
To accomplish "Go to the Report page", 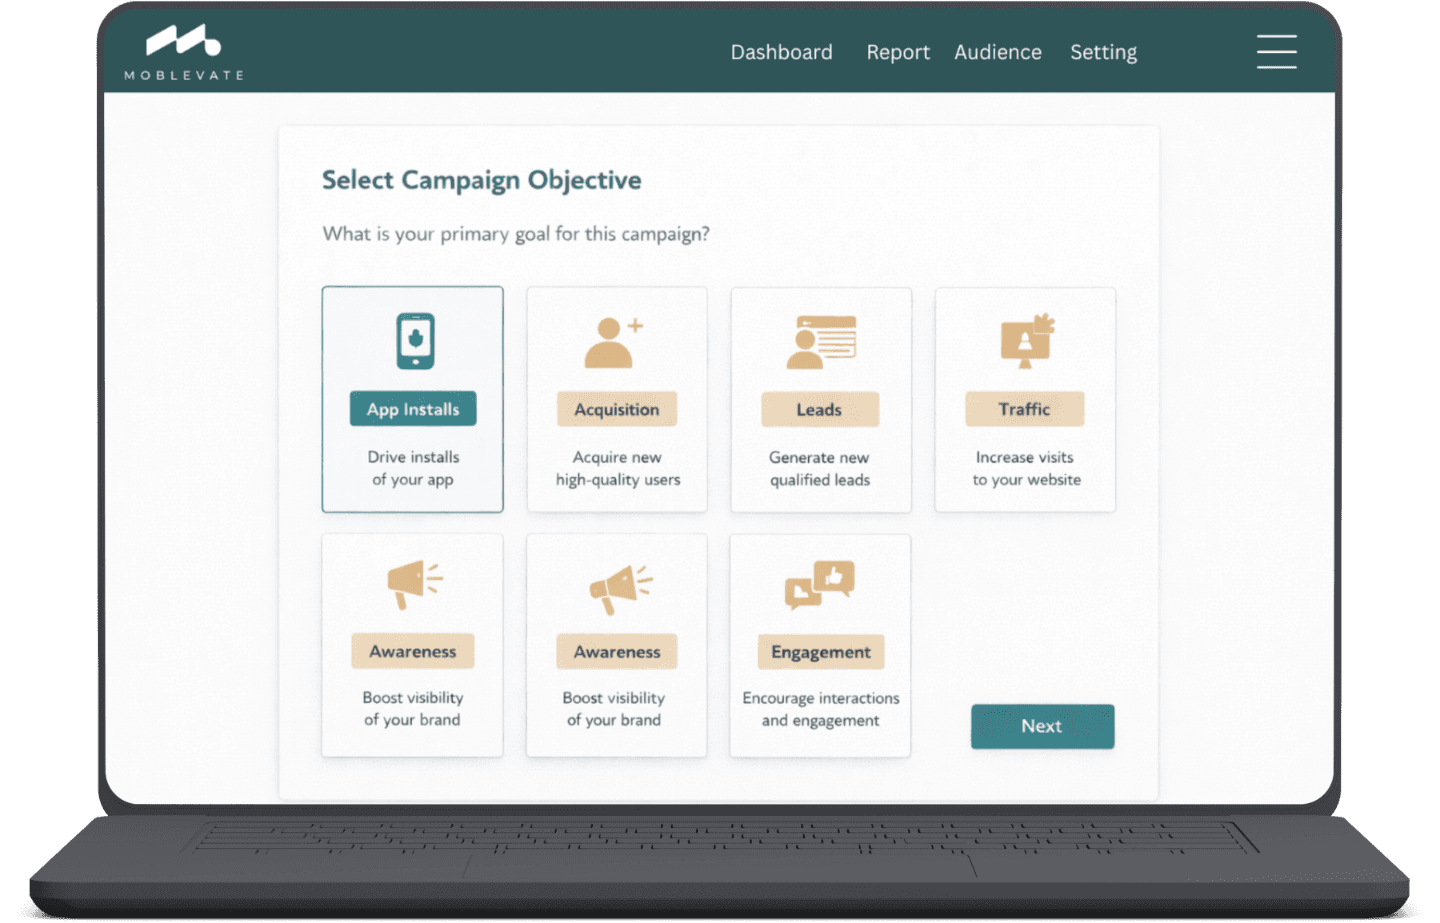I will coord(898,52).
